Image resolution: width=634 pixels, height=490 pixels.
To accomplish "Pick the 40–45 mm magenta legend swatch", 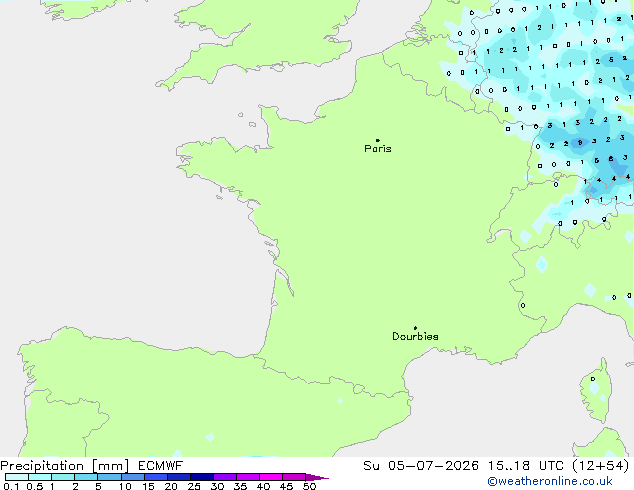I will tap(271, 477).
